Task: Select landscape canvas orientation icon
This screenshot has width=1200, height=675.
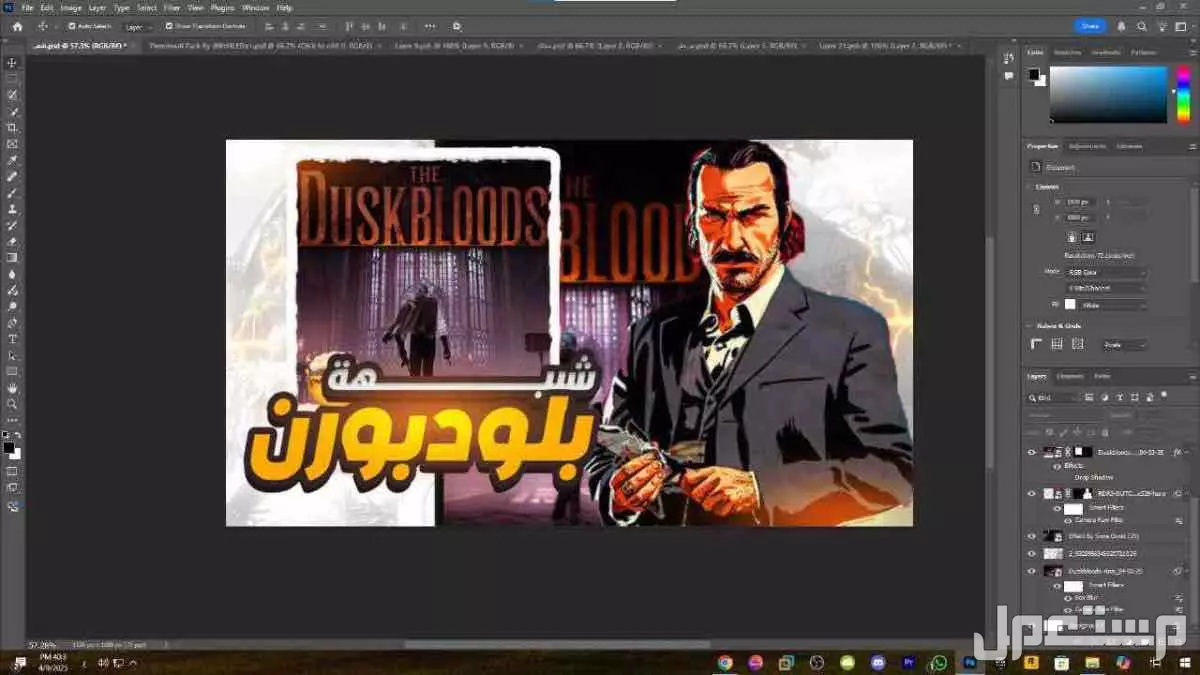Action: coord(1088,237)
